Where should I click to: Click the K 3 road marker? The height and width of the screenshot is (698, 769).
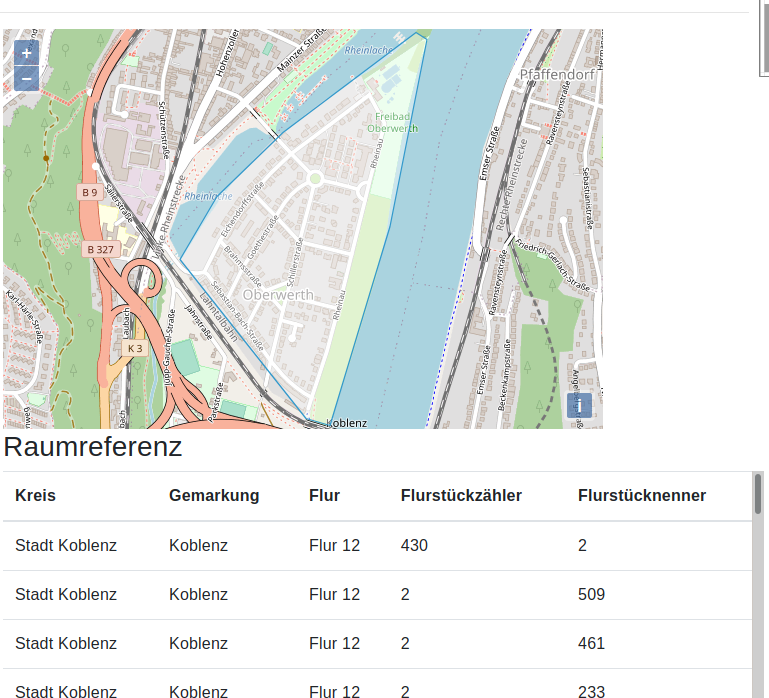(134, 348)
